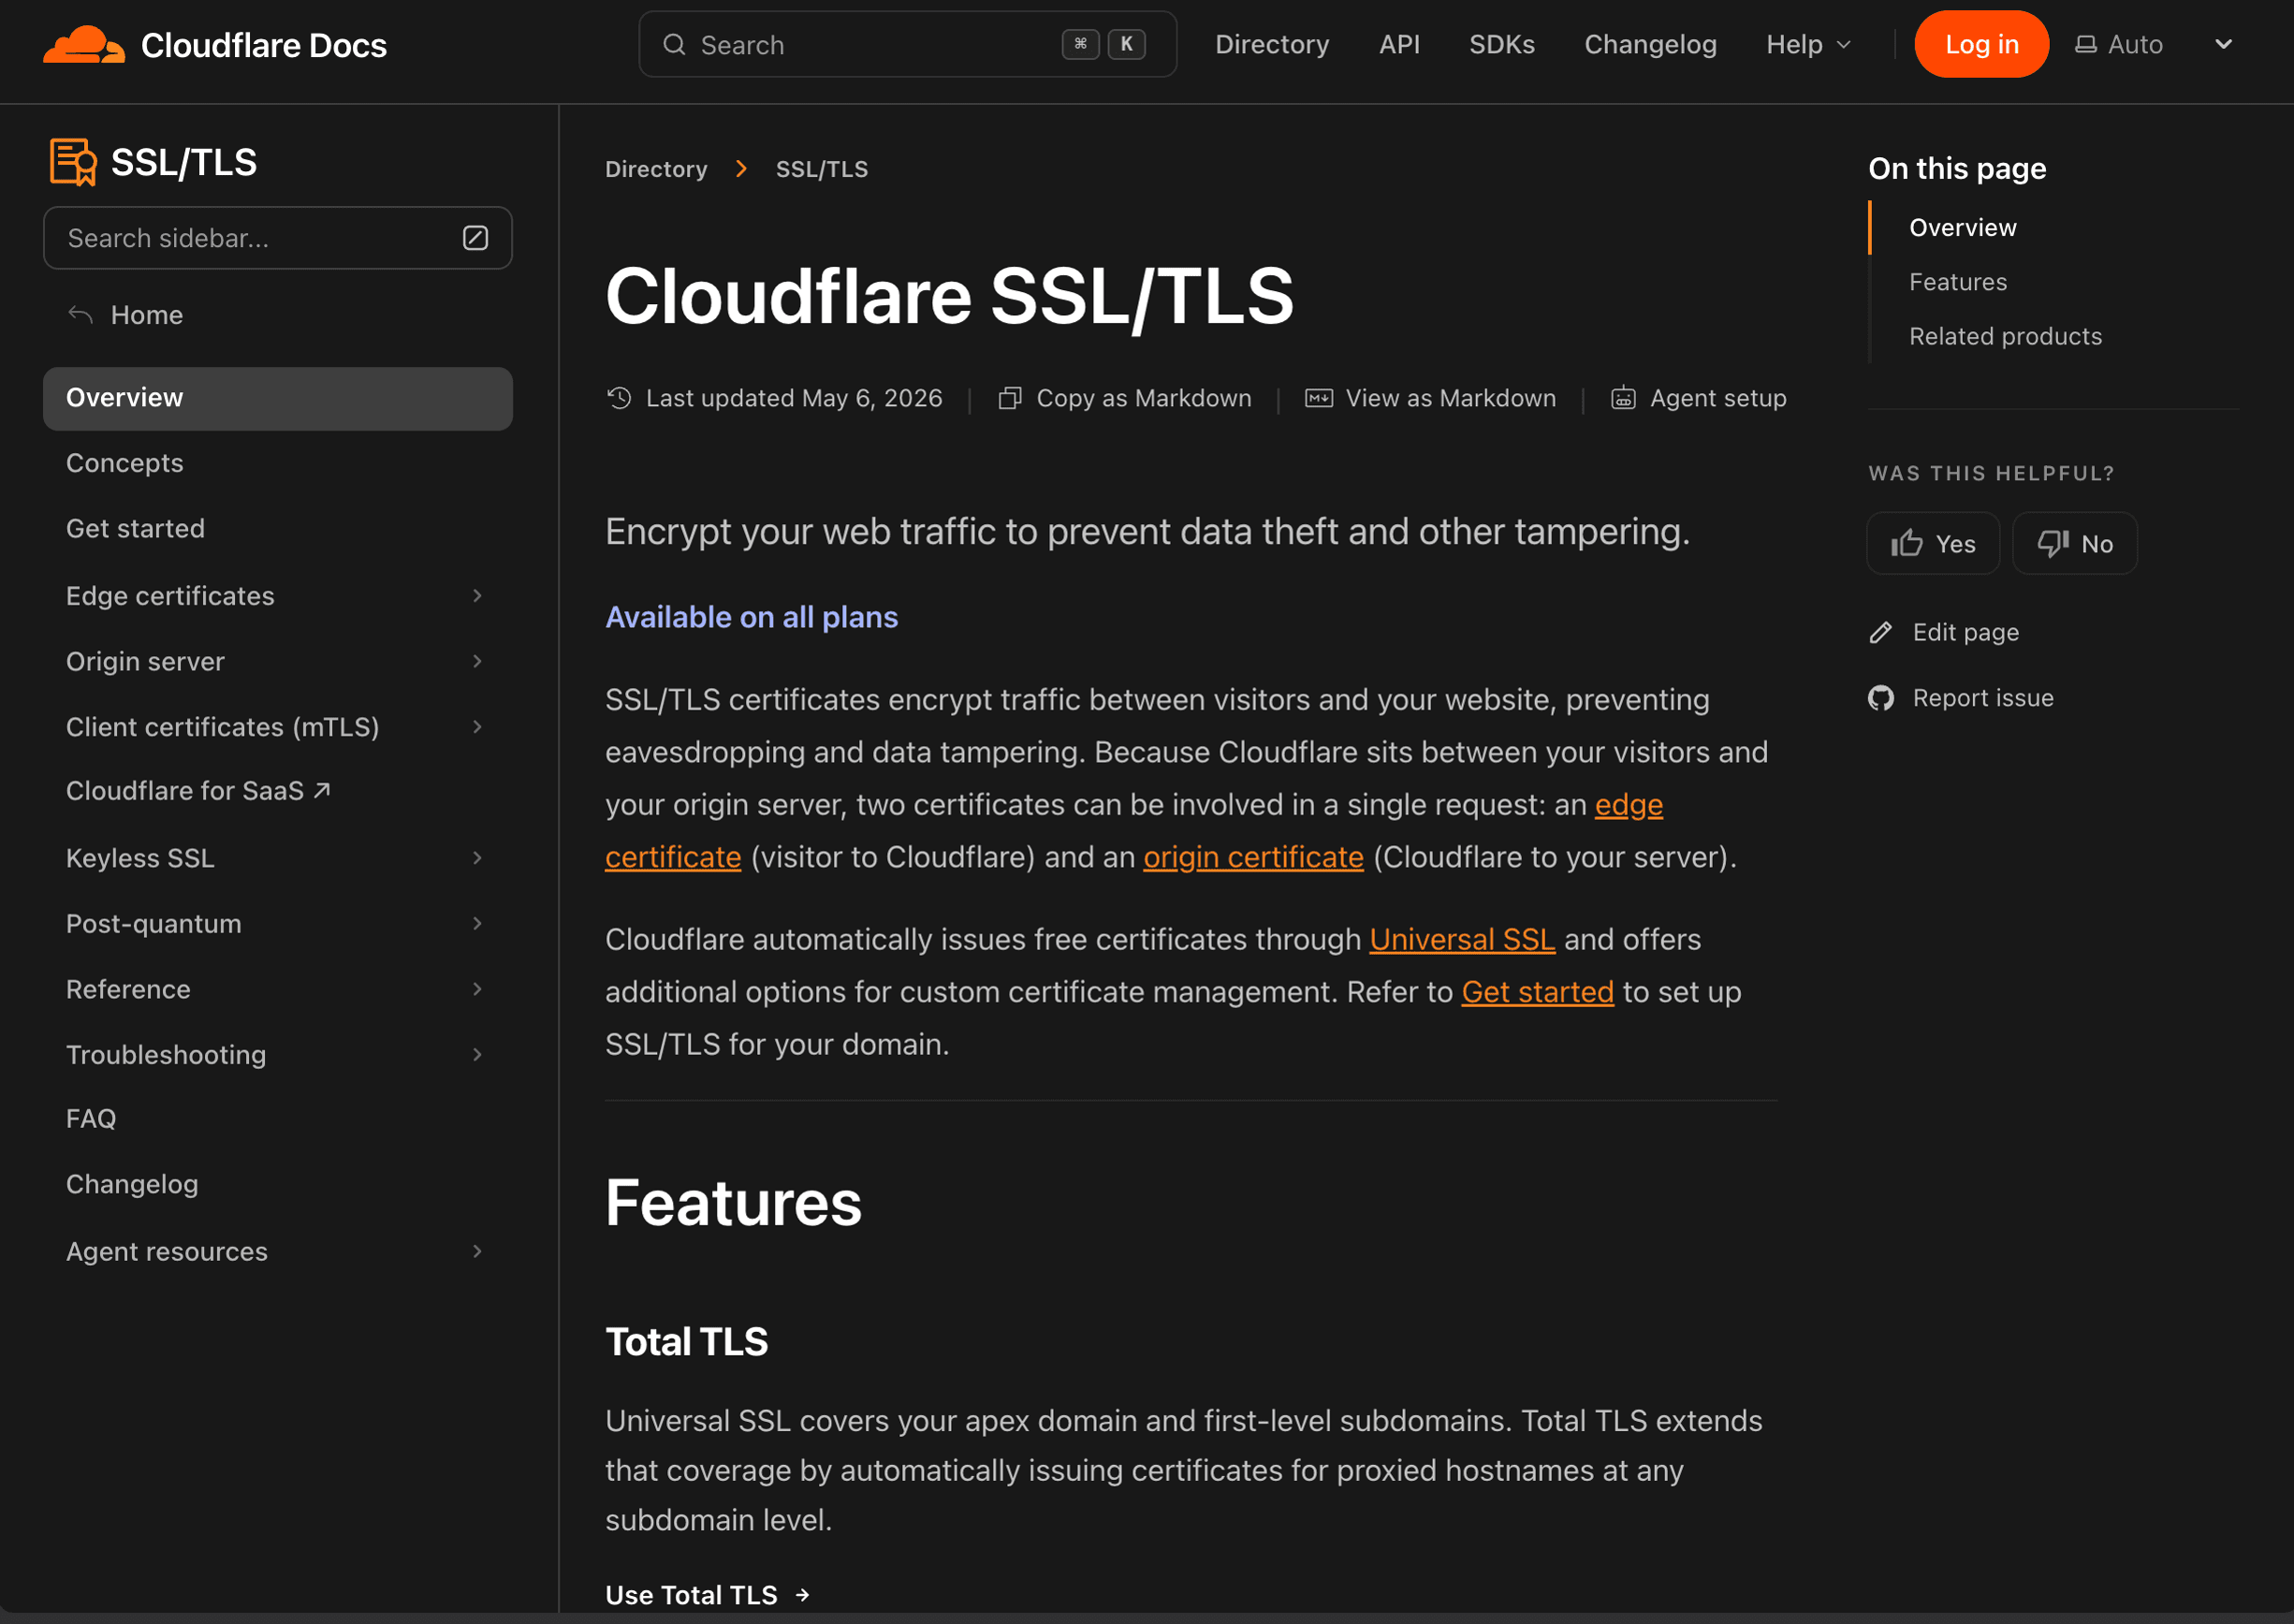This screenshot has height=1624, width=2294.
Task: Vote No on Was this helpful
Action: (2074, 543)
